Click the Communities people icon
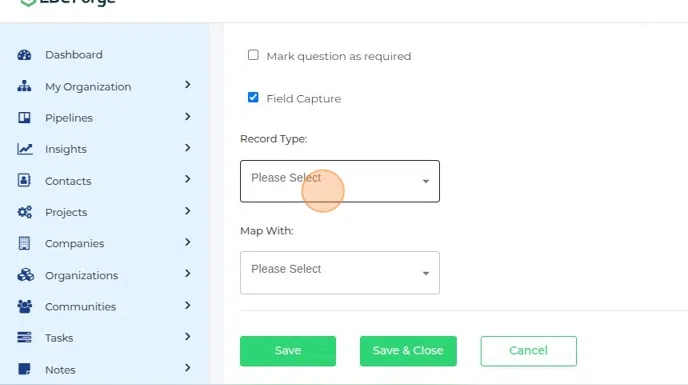 click(x=25, y=306)
